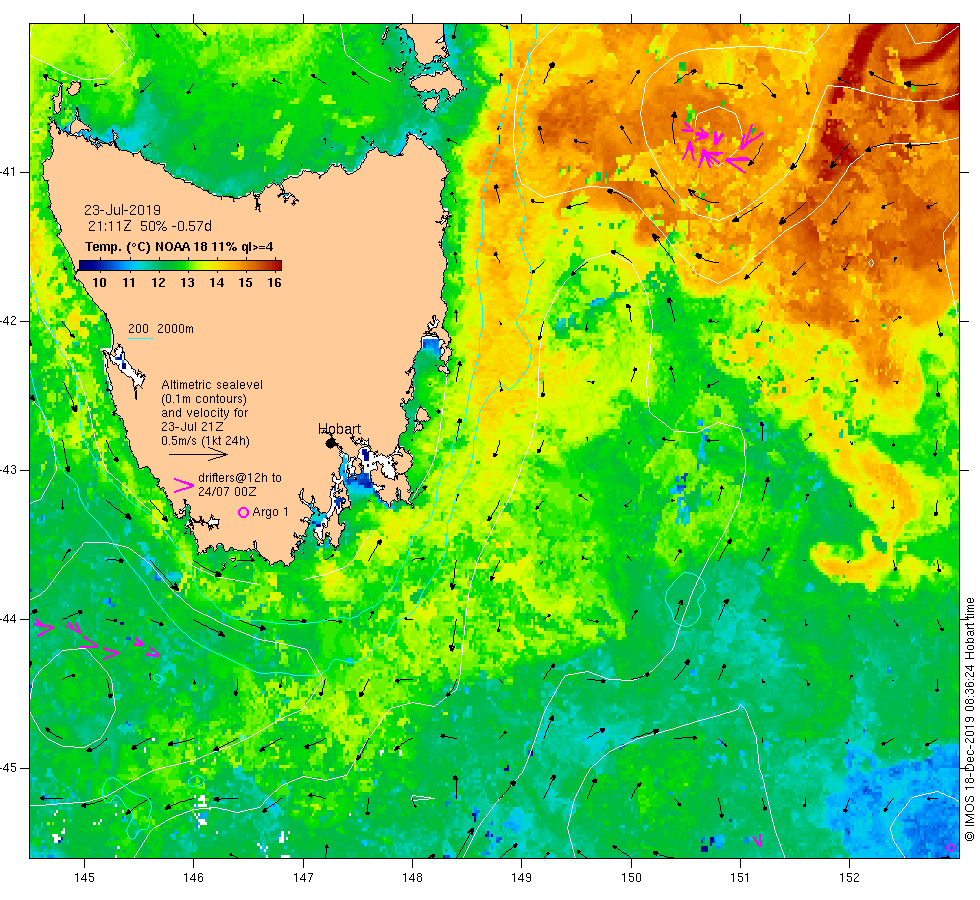Screen dimensions: 980x900
Task: Click the Hobart city label
Action: click(339, 429)
